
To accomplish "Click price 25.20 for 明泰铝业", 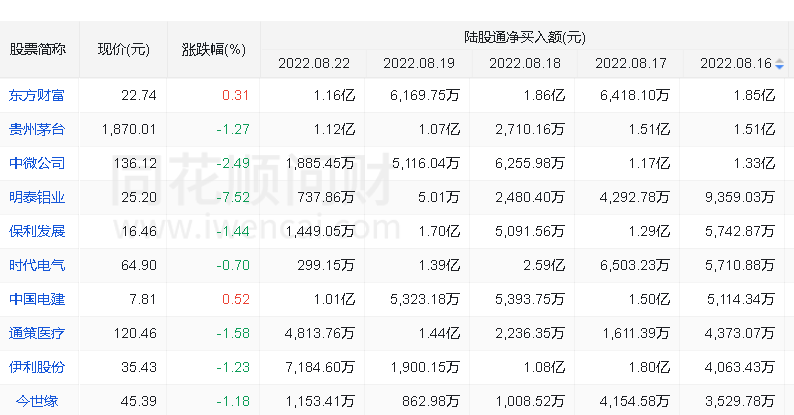I will [x=139, y=197].
